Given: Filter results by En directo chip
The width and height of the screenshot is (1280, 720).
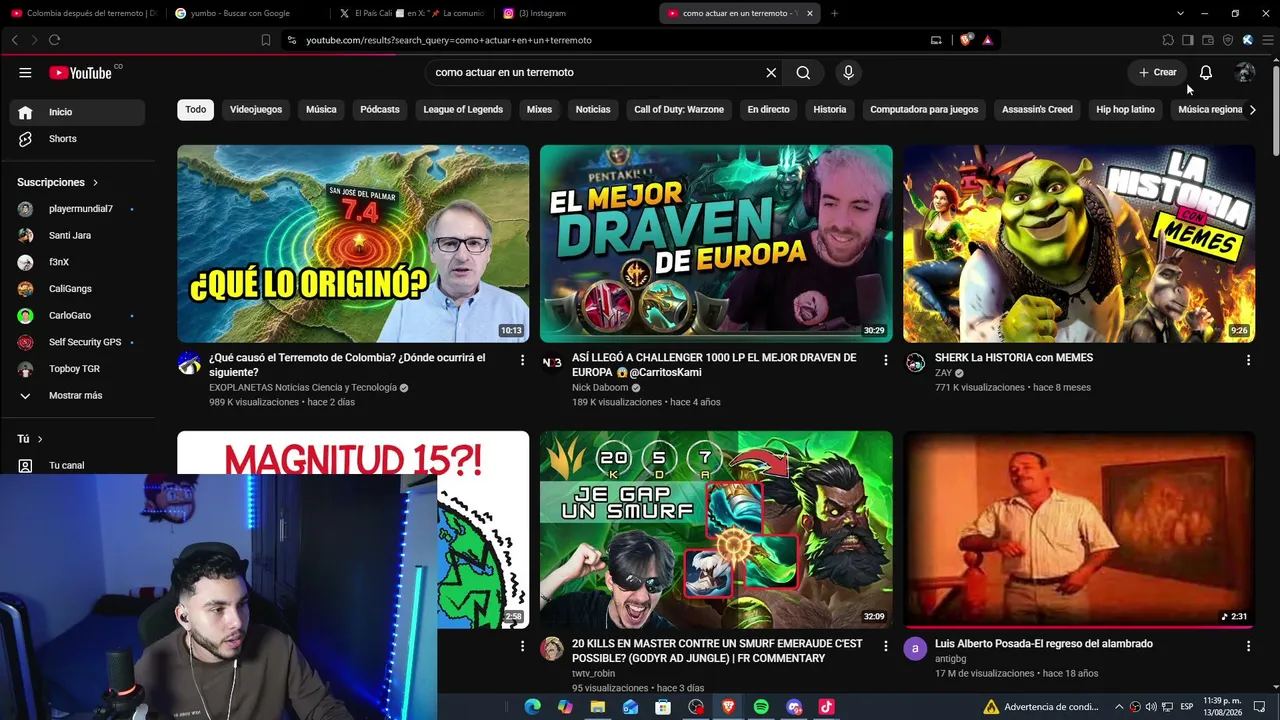Looking at the screenshot, I should tap(768, 109).
